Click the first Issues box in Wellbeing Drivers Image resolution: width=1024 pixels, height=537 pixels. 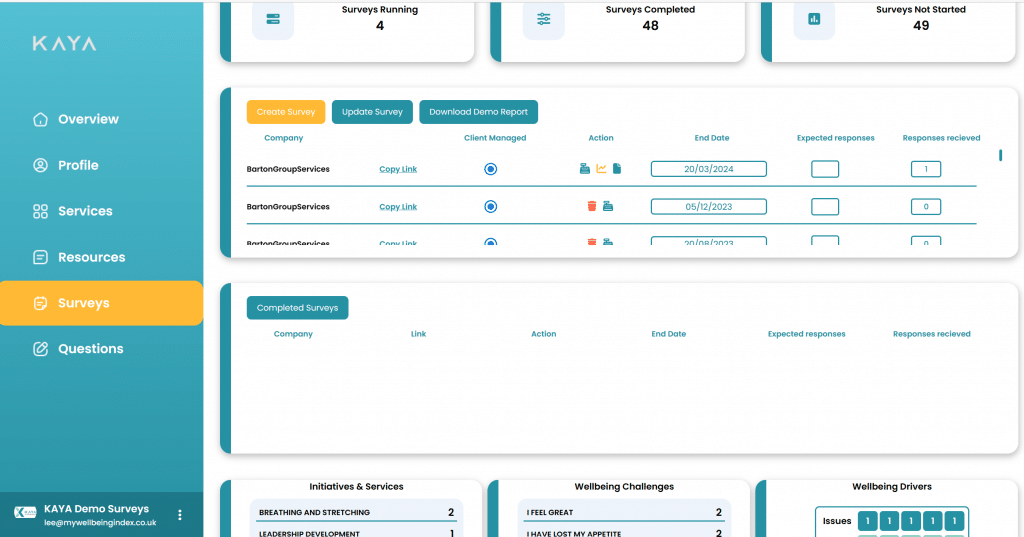coord(867,521)
